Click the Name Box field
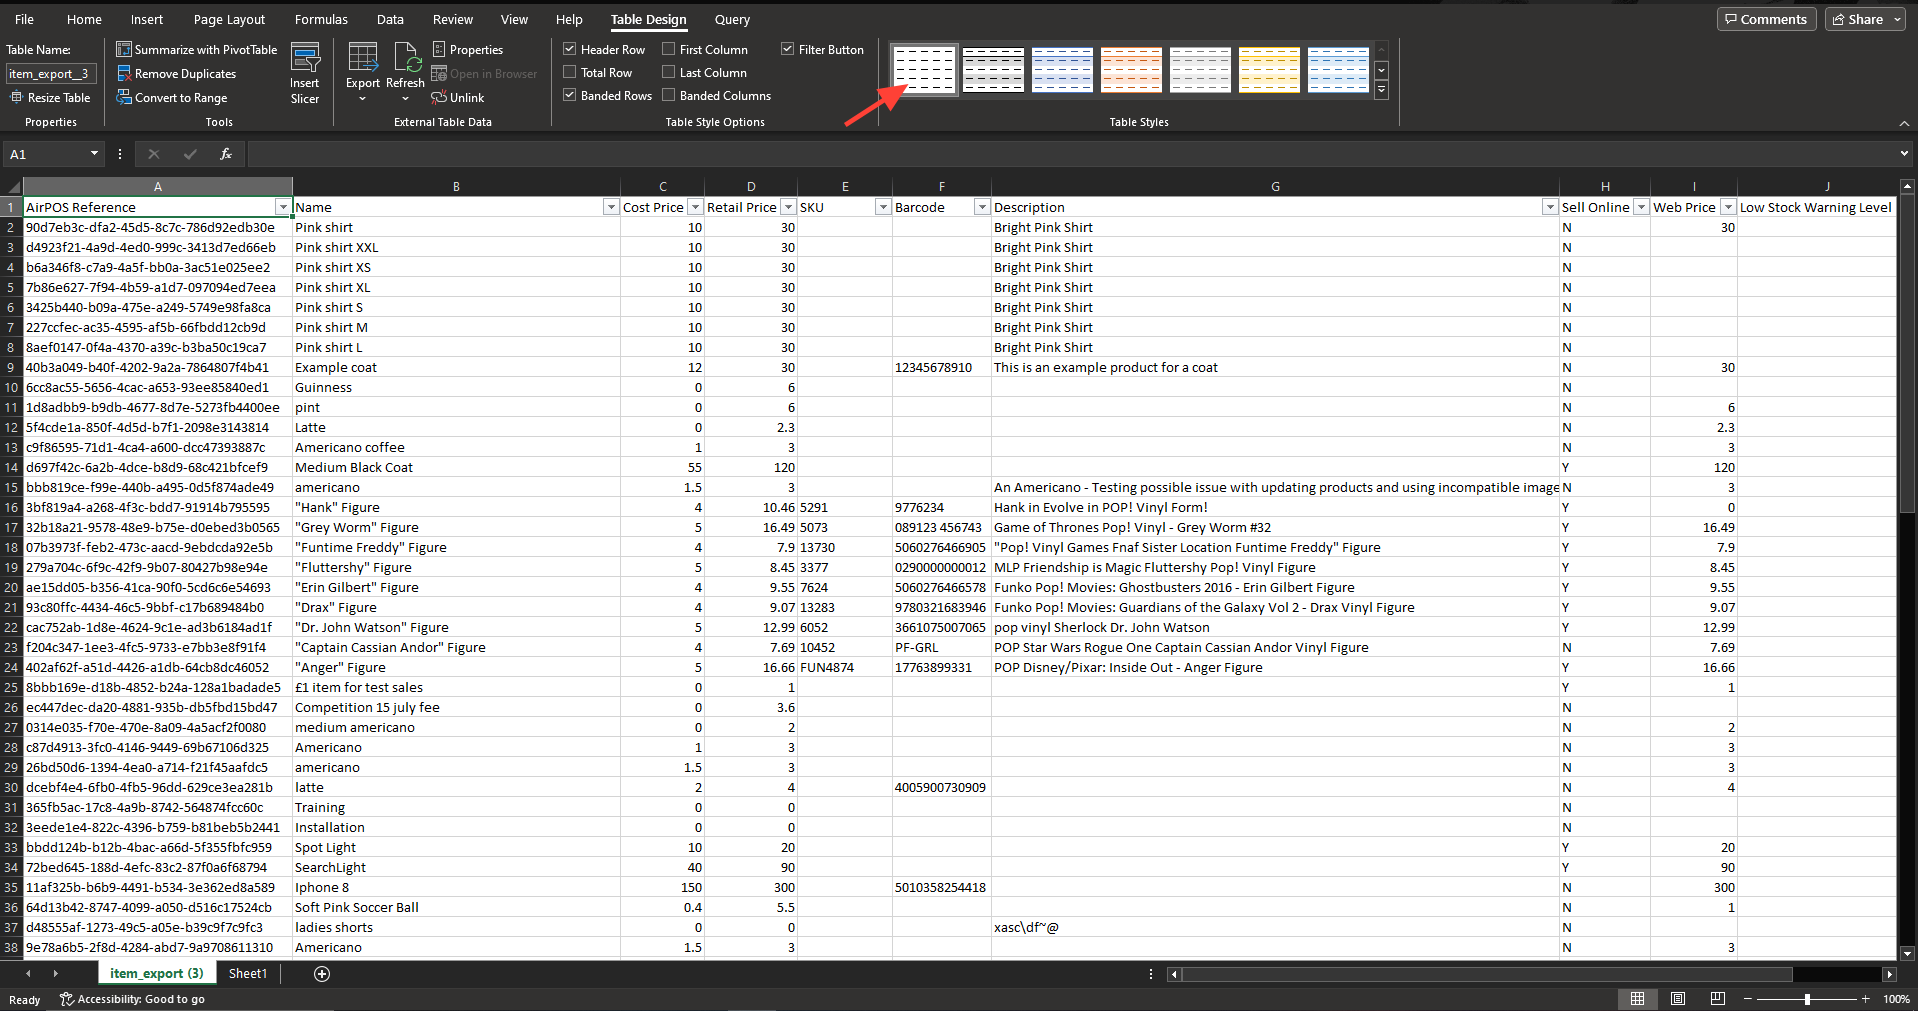The width and height of the screenshot is (1918, 1011). click(x=53, y=154)
